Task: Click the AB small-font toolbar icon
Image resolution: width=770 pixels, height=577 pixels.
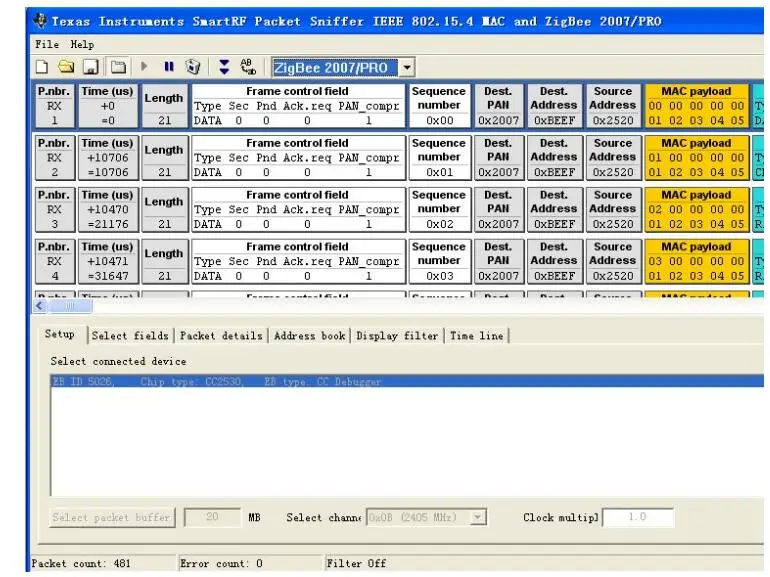Action: click(x=248, y=66)
